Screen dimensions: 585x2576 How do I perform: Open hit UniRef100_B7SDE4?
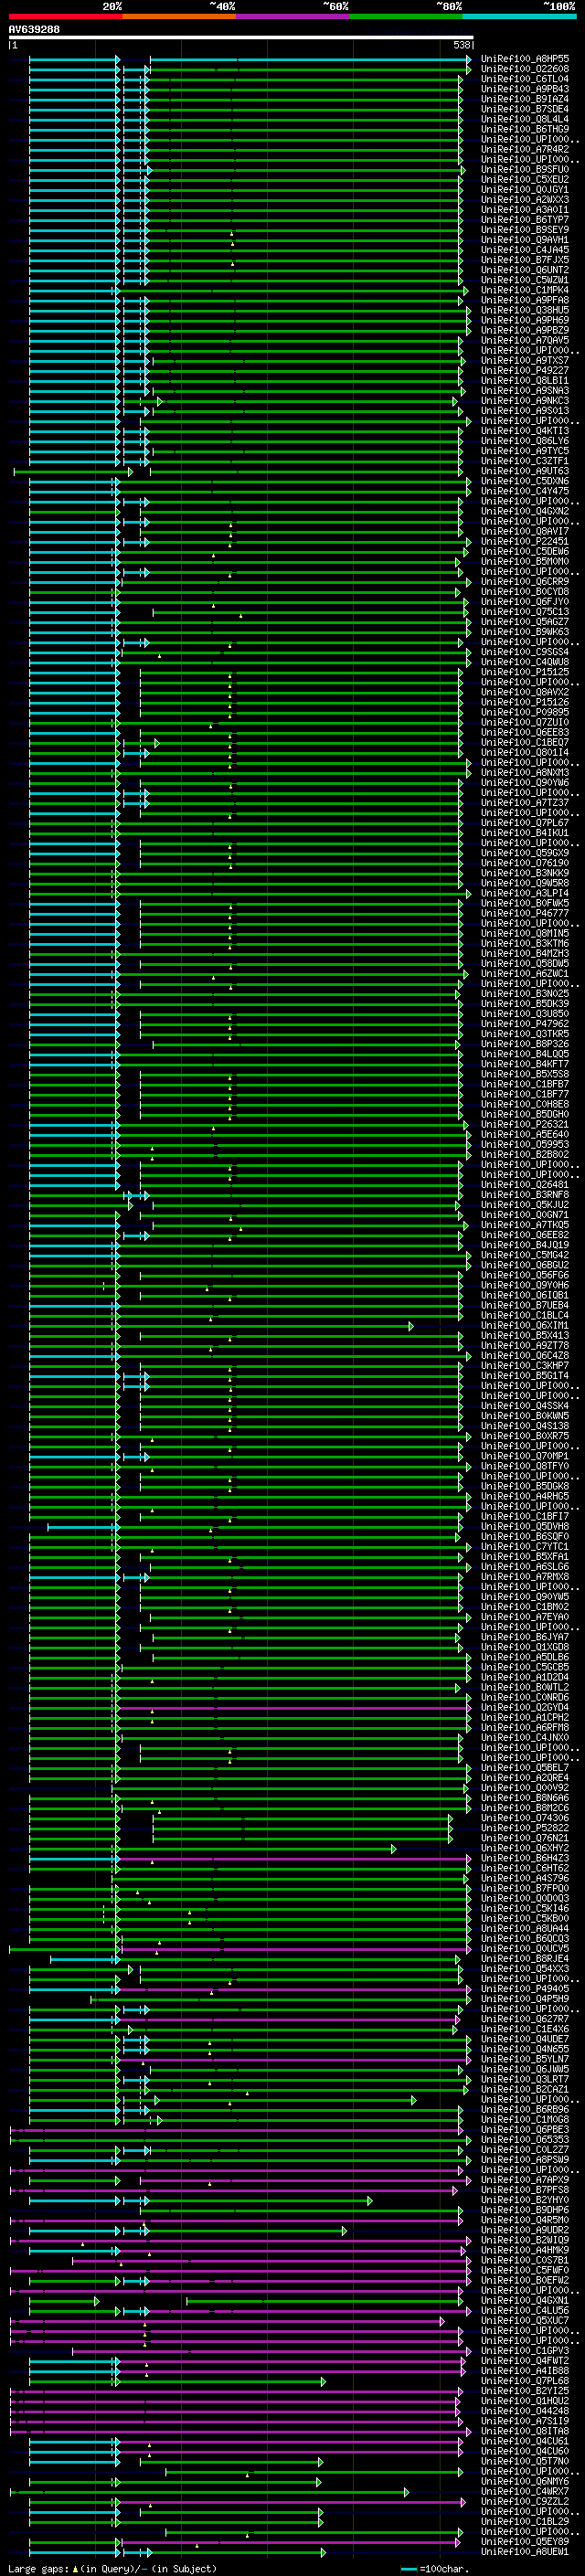click(x=525, y=109)
